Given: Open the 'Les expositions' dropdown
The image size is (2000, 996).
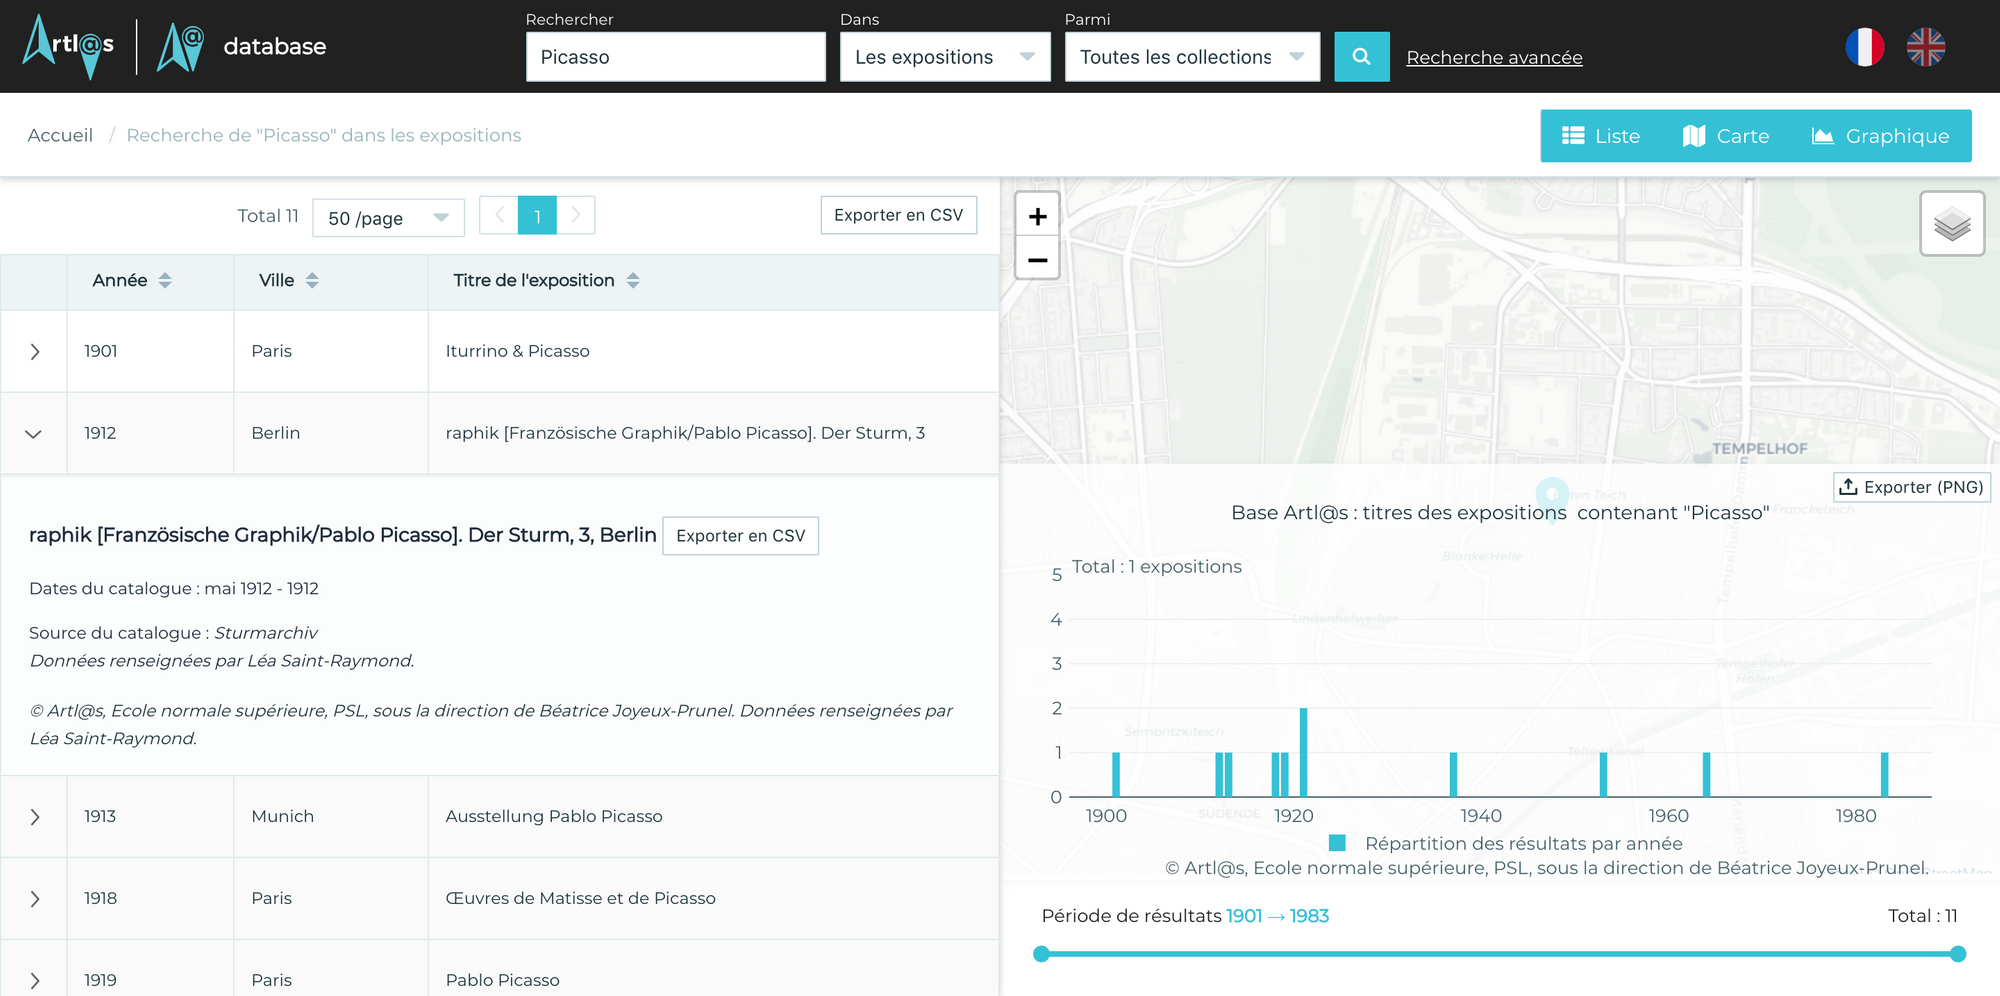Looking at the screenshot, I should pos(944,57).
